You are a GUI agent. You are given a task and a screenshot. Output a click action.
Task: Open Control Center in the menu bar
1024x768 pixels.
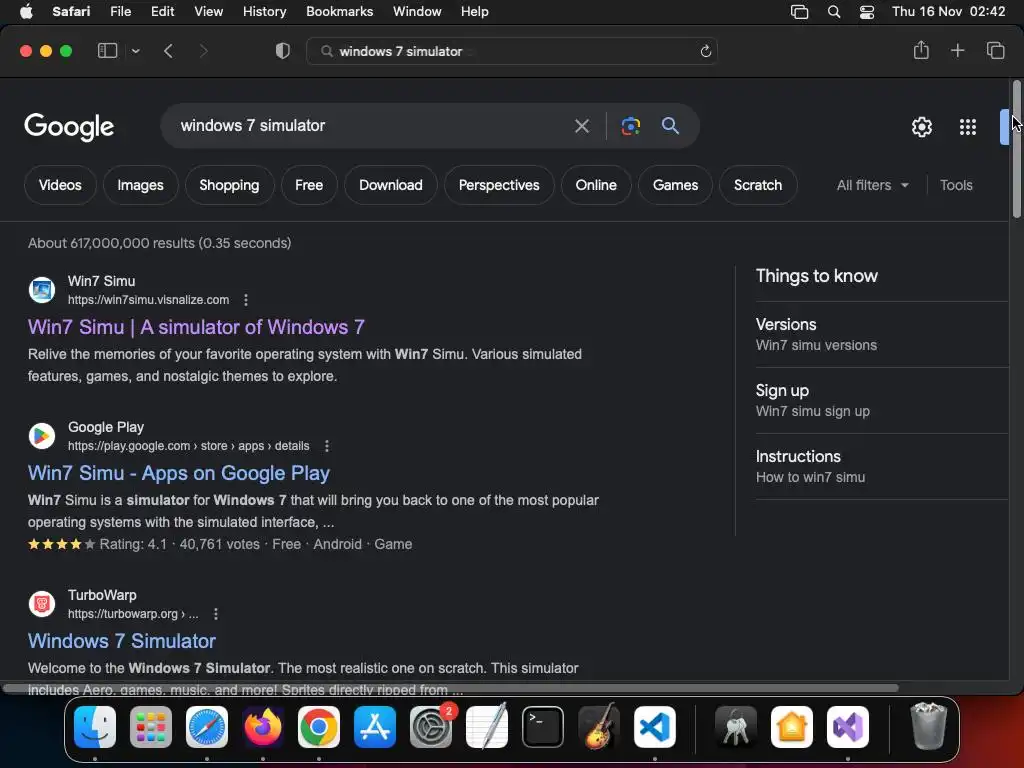click(x=867, y=12)
